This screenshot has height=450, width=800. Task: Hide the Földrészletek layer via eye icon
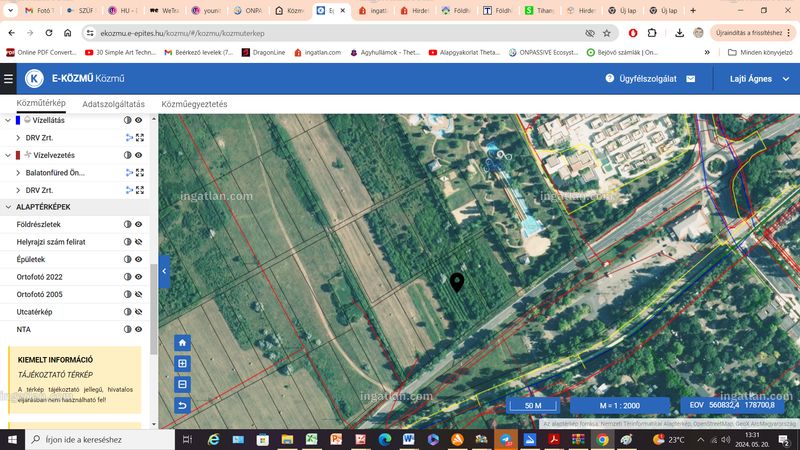pos(138,224)
